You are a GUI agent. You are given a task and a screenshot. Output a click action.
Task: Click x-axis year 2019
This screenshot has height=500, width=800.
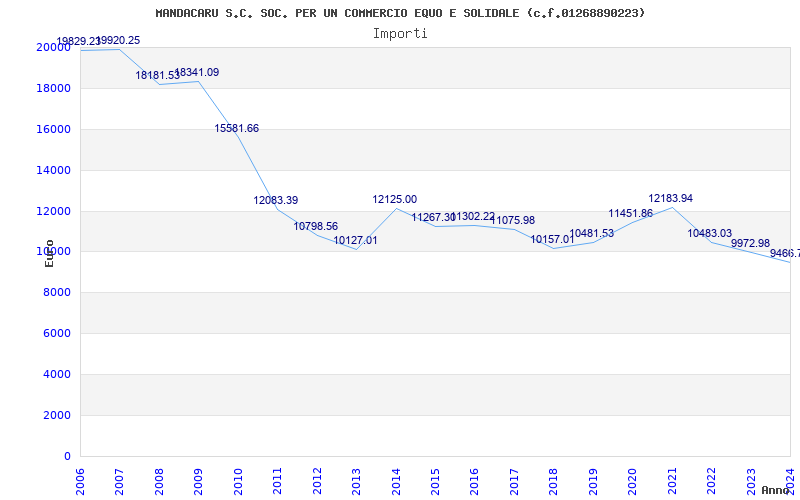tap(593, 481)
